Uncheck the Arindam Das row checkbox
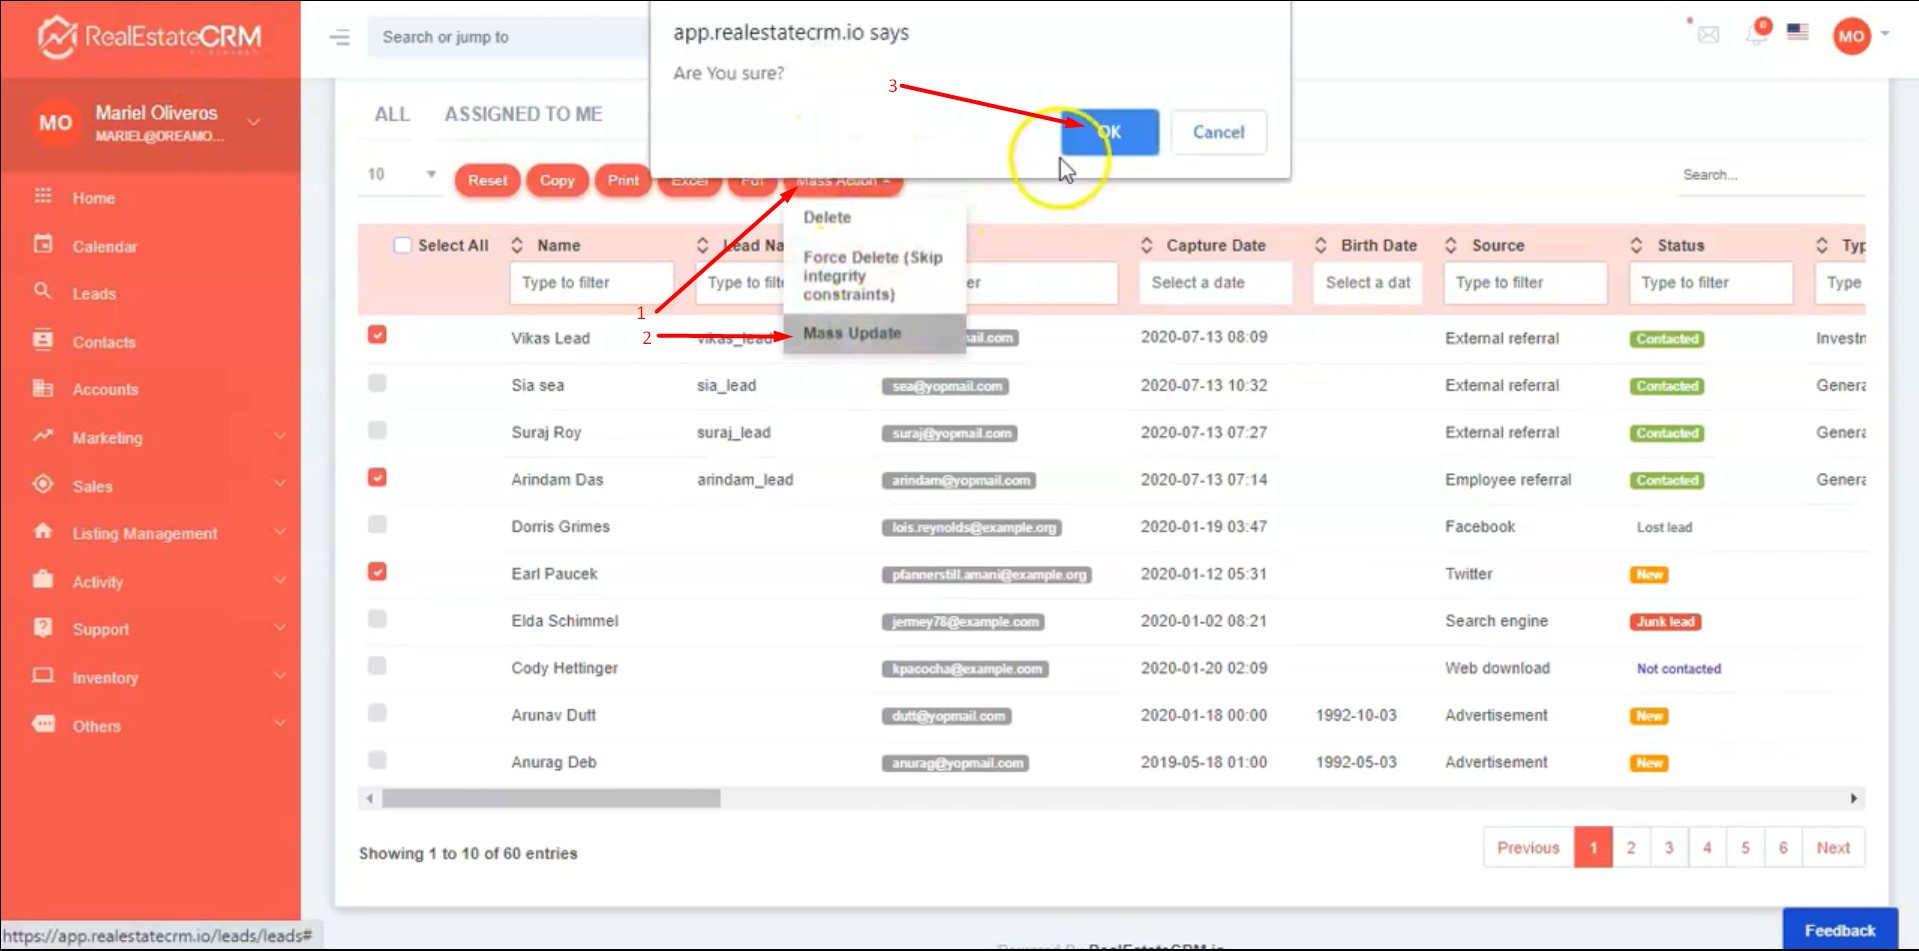 pos(377,478)
